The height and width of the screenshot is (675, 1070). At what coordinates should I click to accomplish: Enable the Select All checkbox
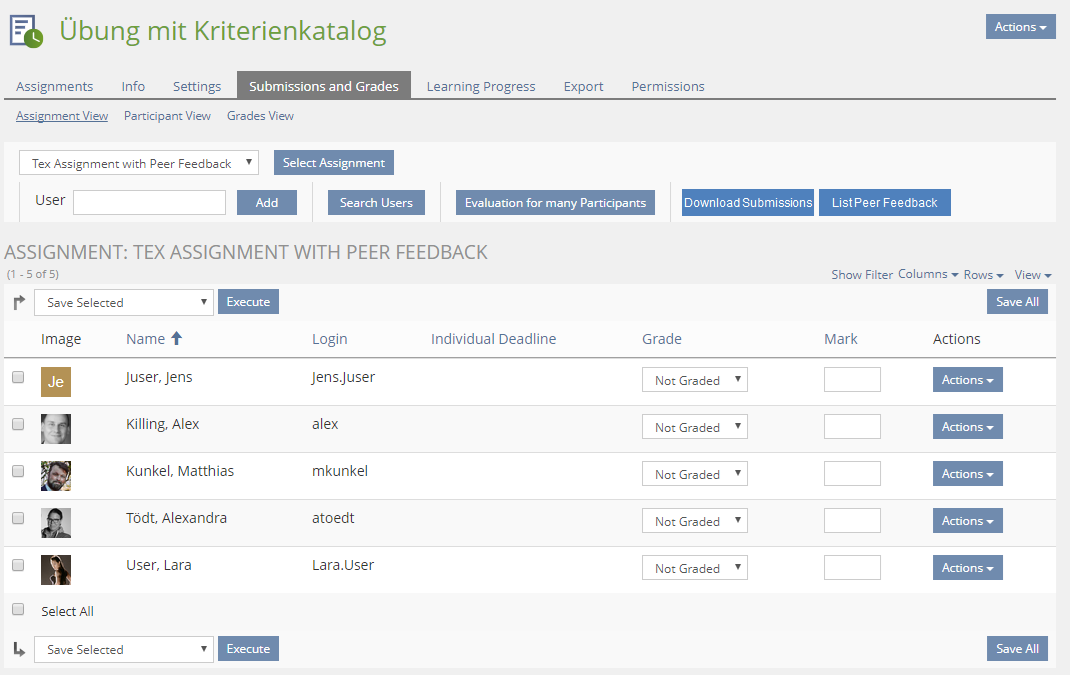[18, 609]
